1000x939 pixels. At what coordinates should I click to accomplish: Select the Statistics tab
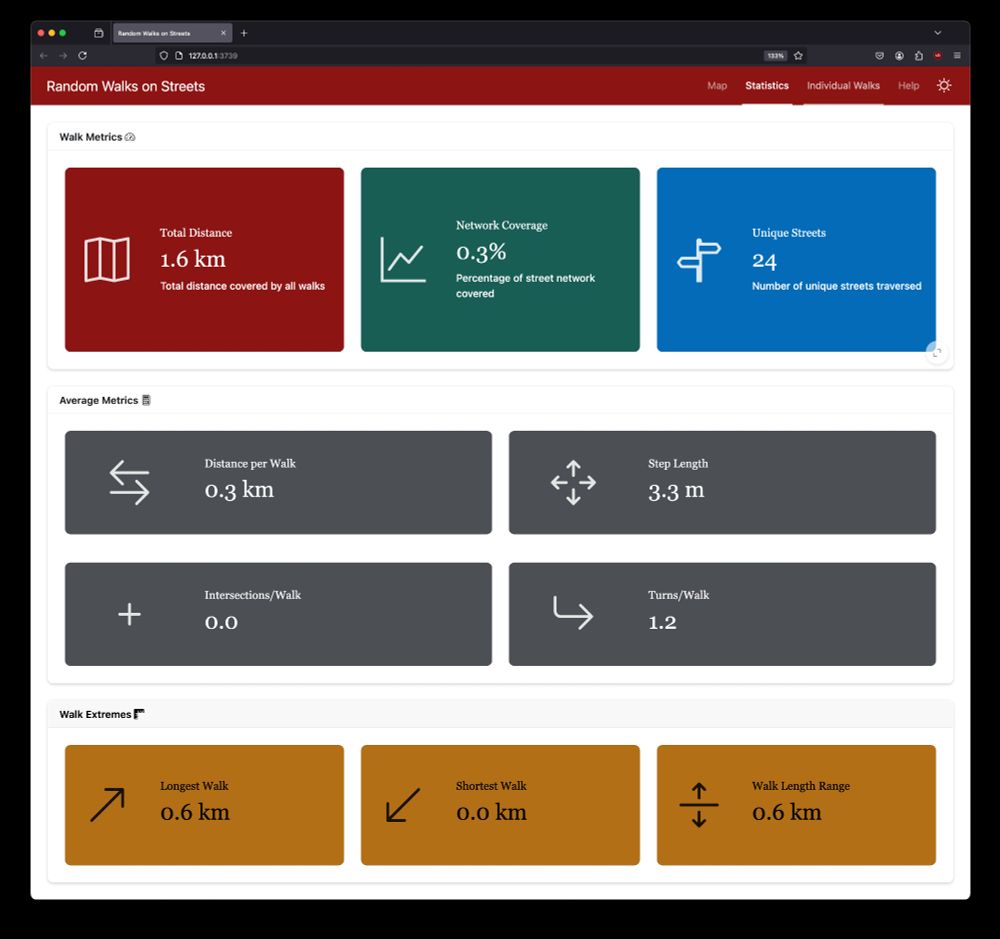coord(767,85)
